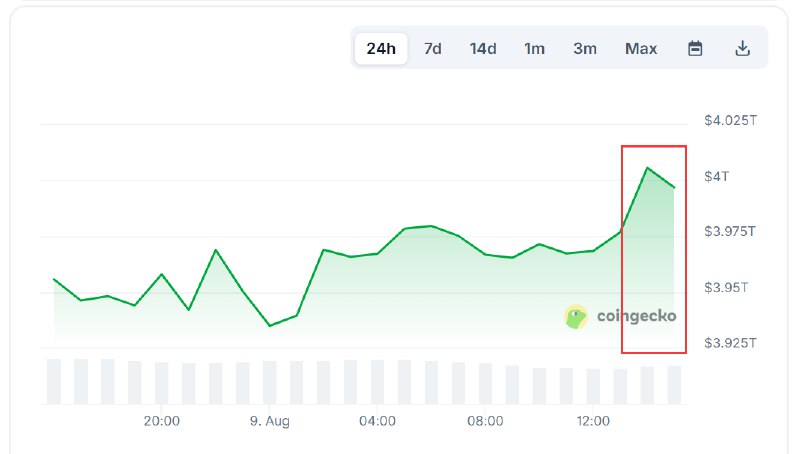Choose the 3m time range
Image resolution: width=800 pixels, height=454 pixels.
click(x=585, y=48)
